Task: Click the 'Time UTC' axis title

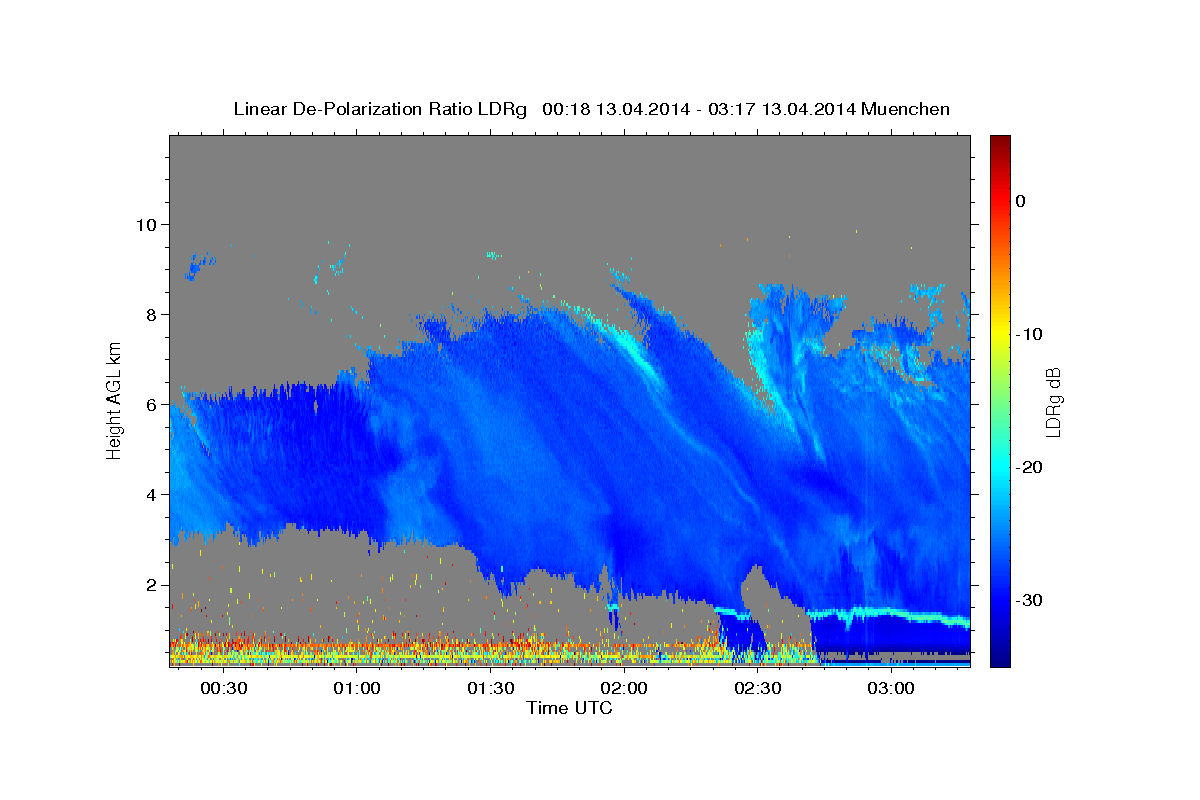Action: point(570,708)
